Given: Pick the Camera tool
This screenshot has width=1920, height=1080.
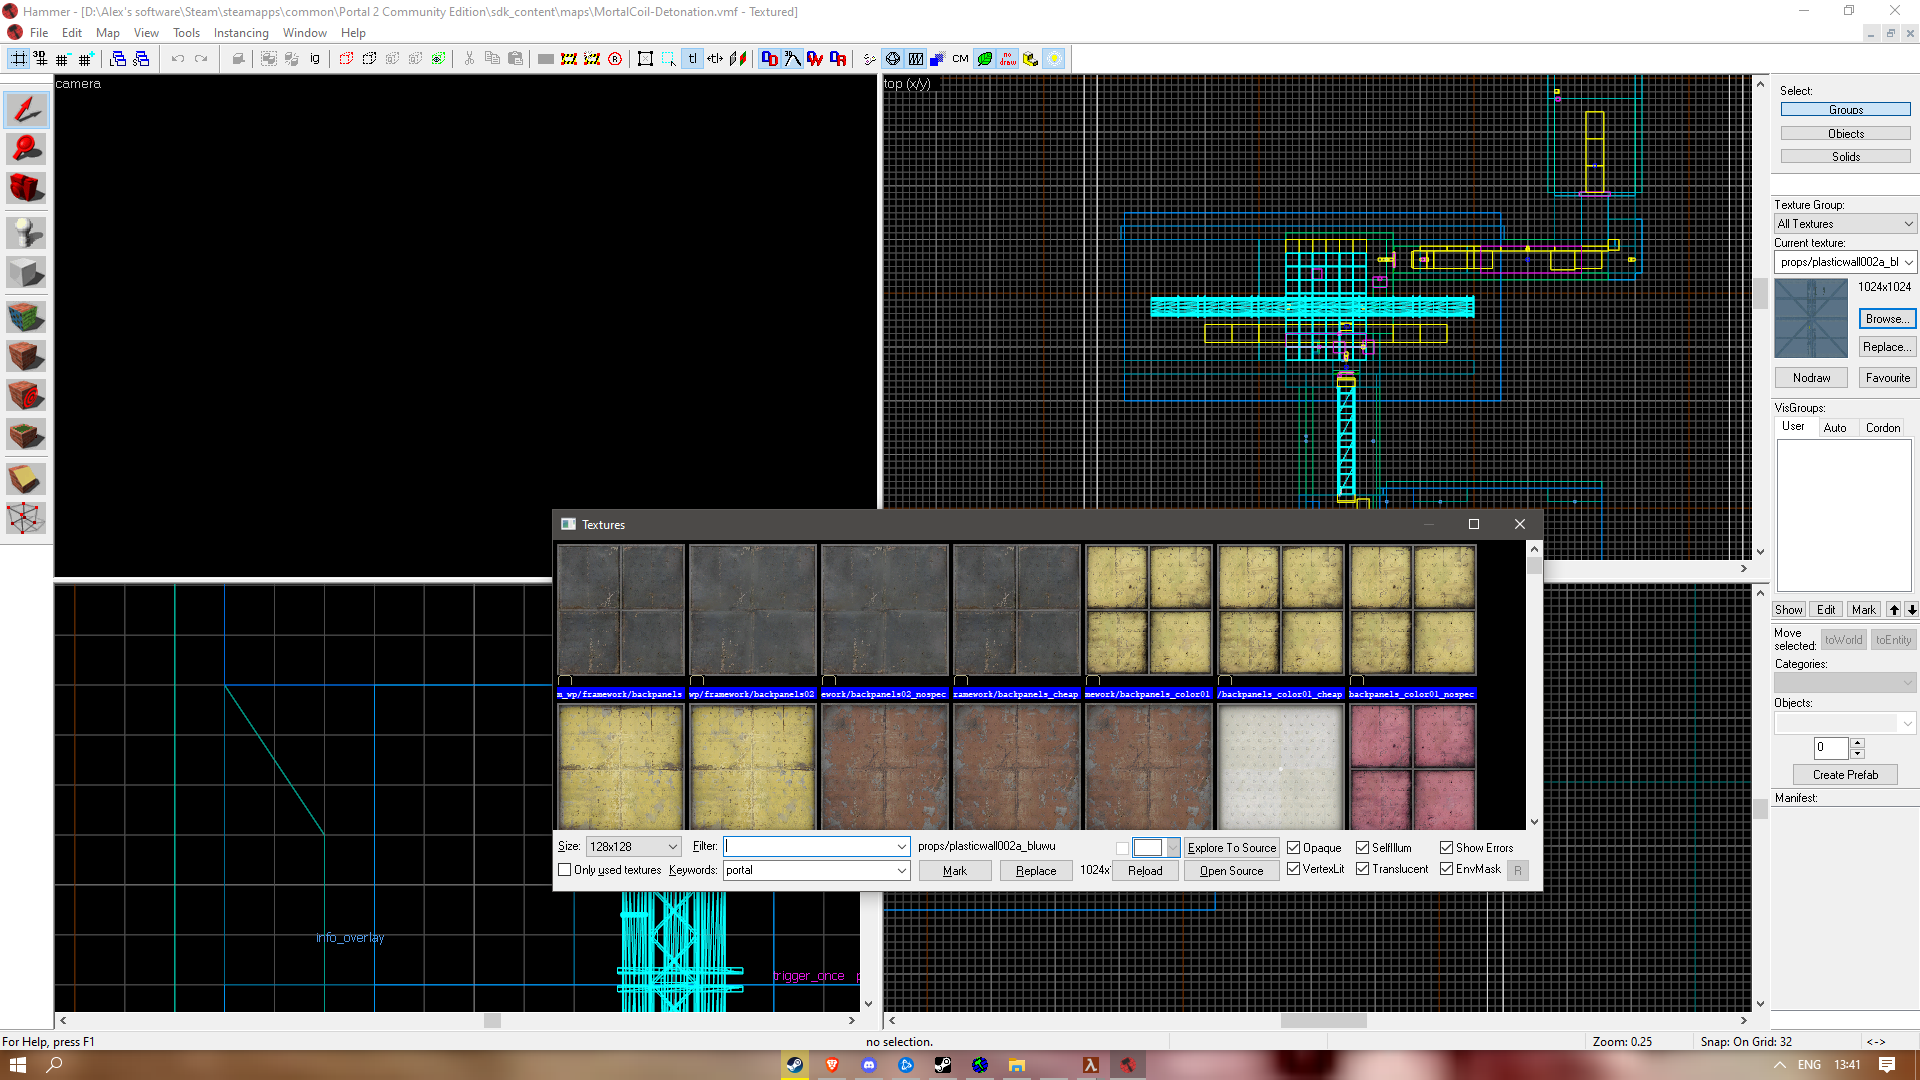Looking at the screenshot, I should tap(26, 188).
